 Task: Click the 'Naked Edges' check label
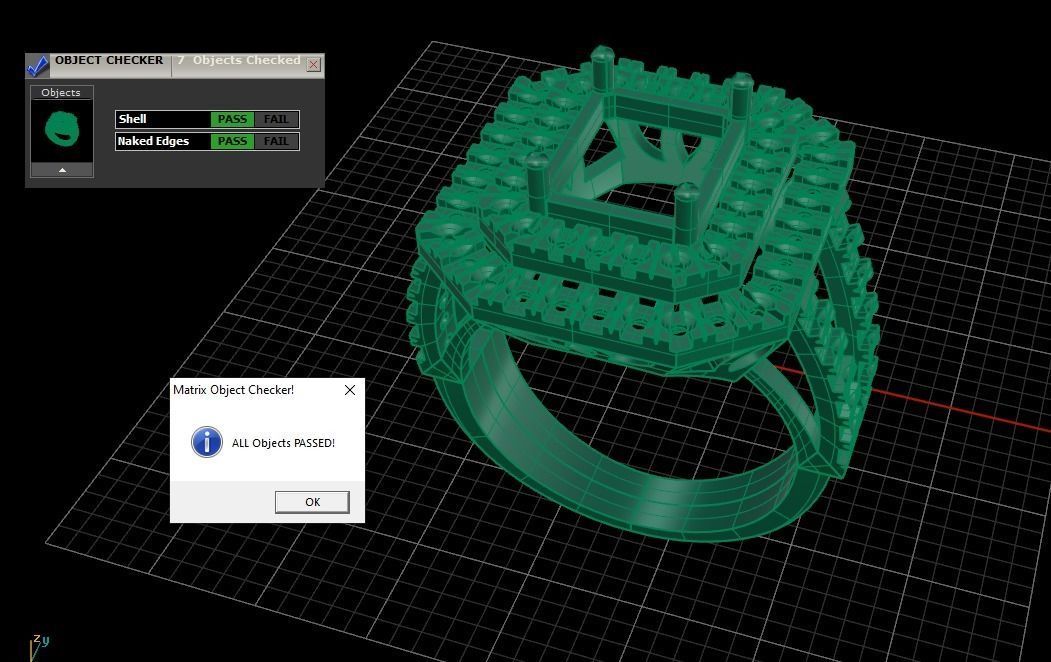pyautogui.click(x=153, y=141)
